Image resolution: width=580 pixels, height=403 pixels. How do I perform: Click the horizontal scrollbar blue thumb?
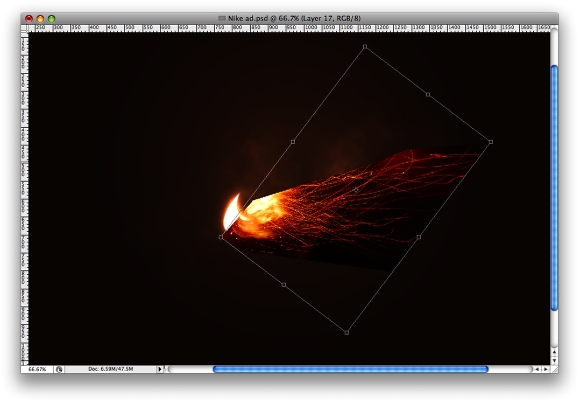point(351,369)
